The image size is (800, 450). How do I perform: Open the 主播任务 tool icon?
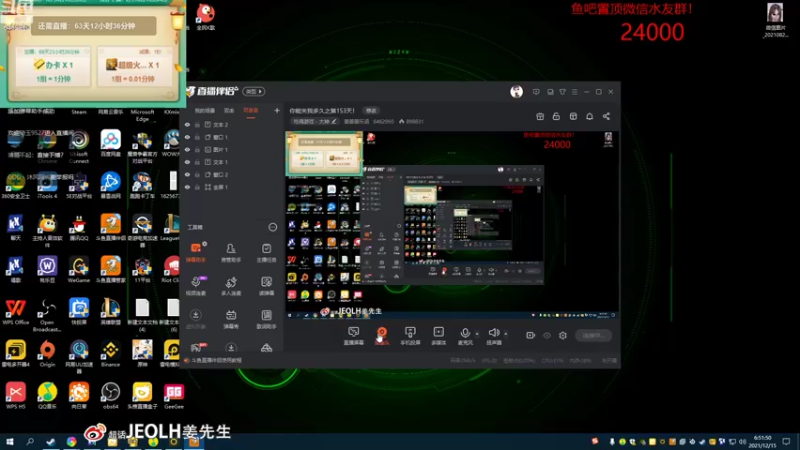point(266,252)
